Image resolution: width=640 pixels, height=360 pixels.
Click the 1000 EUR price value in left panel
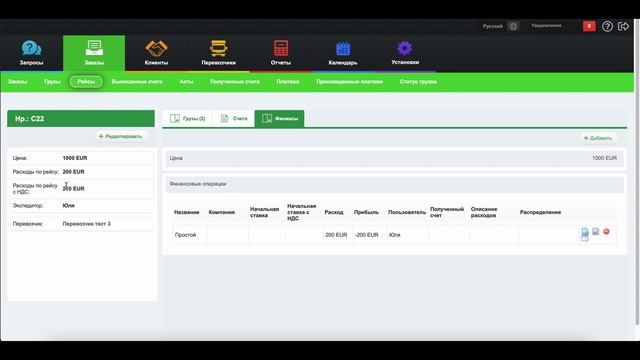pyautogui.click(x=75, y=158)
